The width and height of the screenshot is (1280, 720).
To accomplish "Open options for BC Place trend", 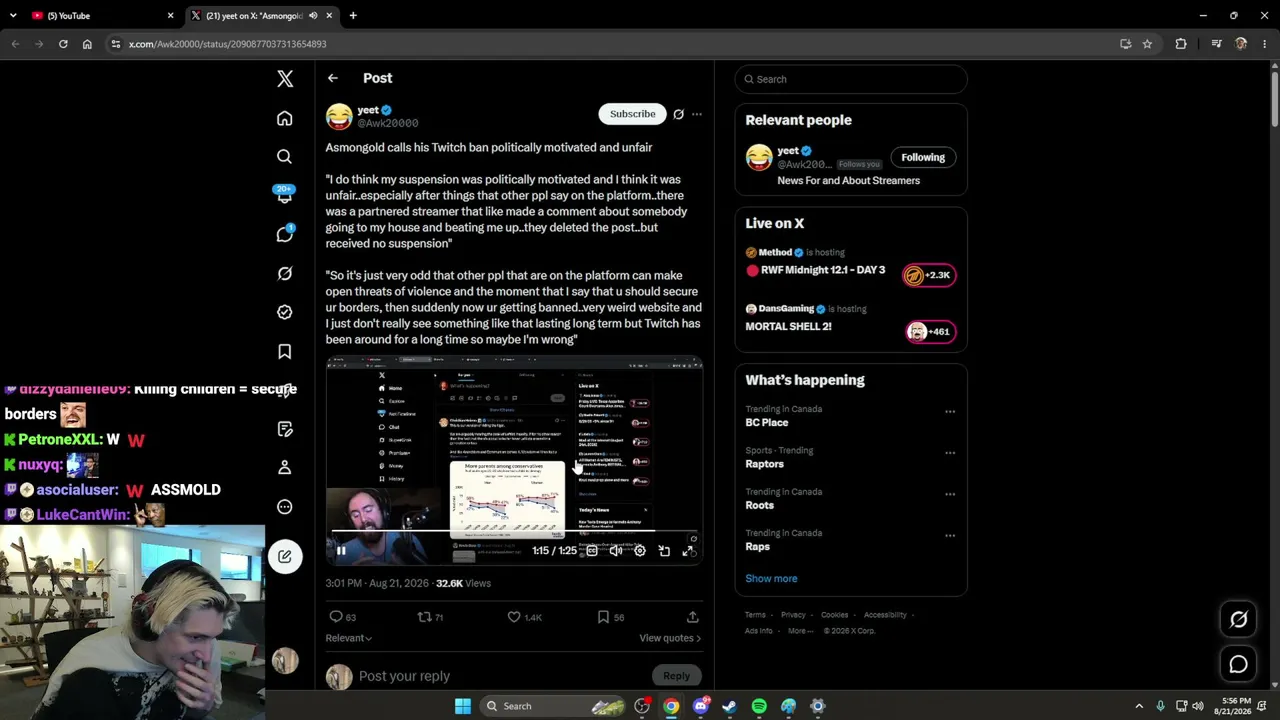I will point(950,411).
